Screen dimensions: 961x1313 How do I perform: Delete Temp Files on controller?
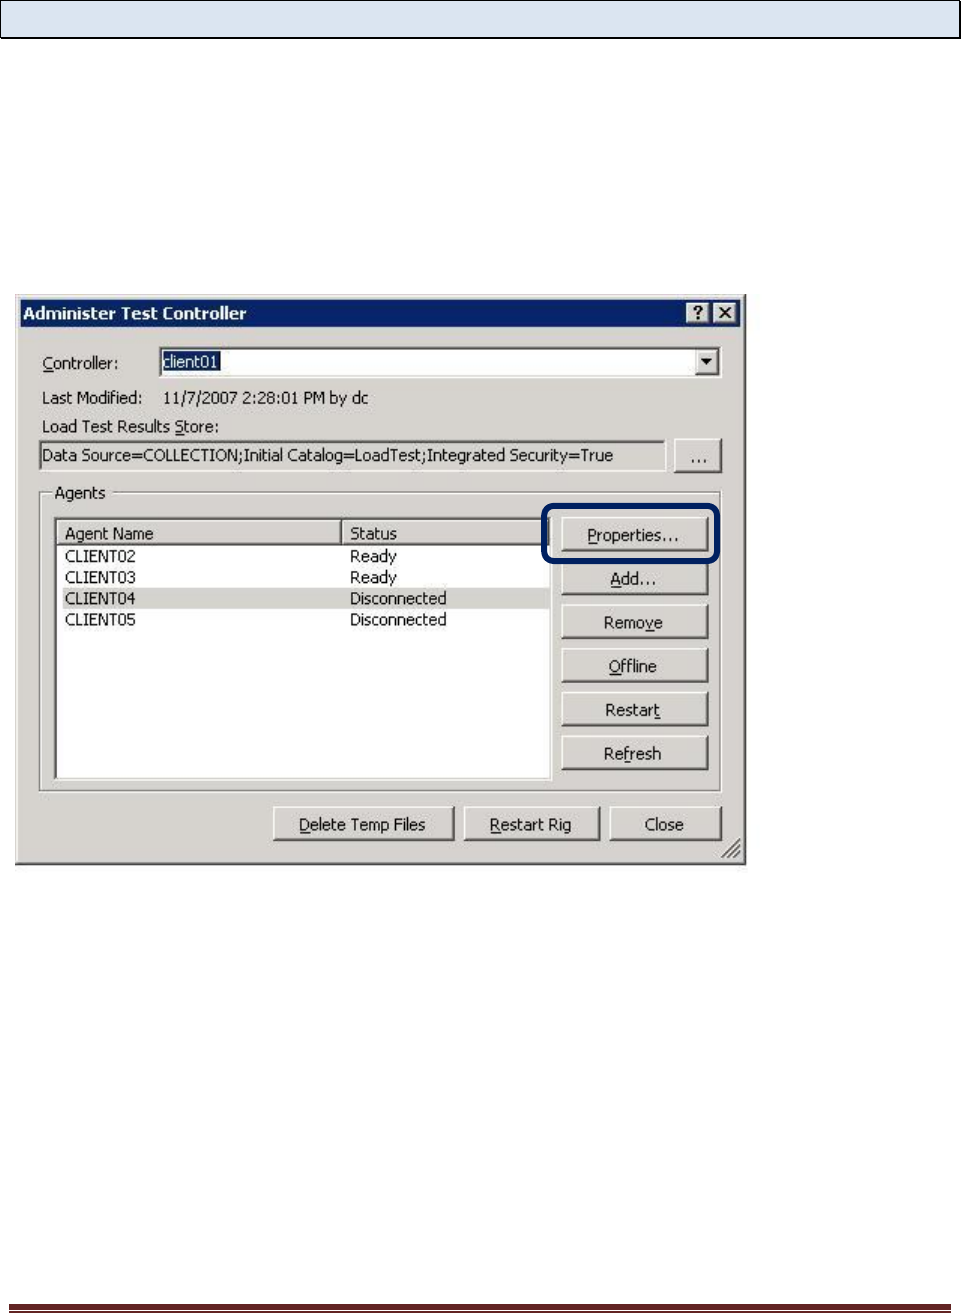(x=363, y=824)
